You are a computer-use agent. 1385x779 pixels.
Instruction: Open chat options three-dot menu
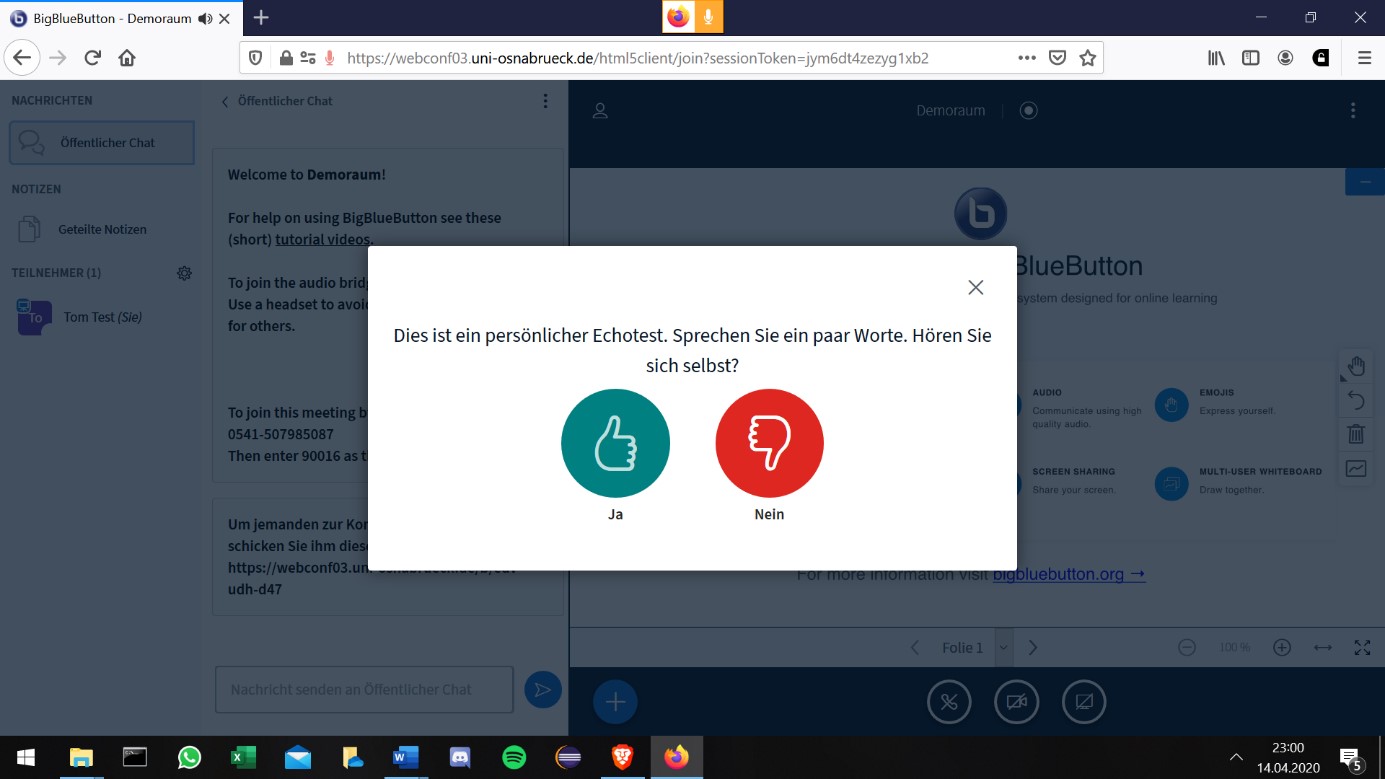[545, 101]
